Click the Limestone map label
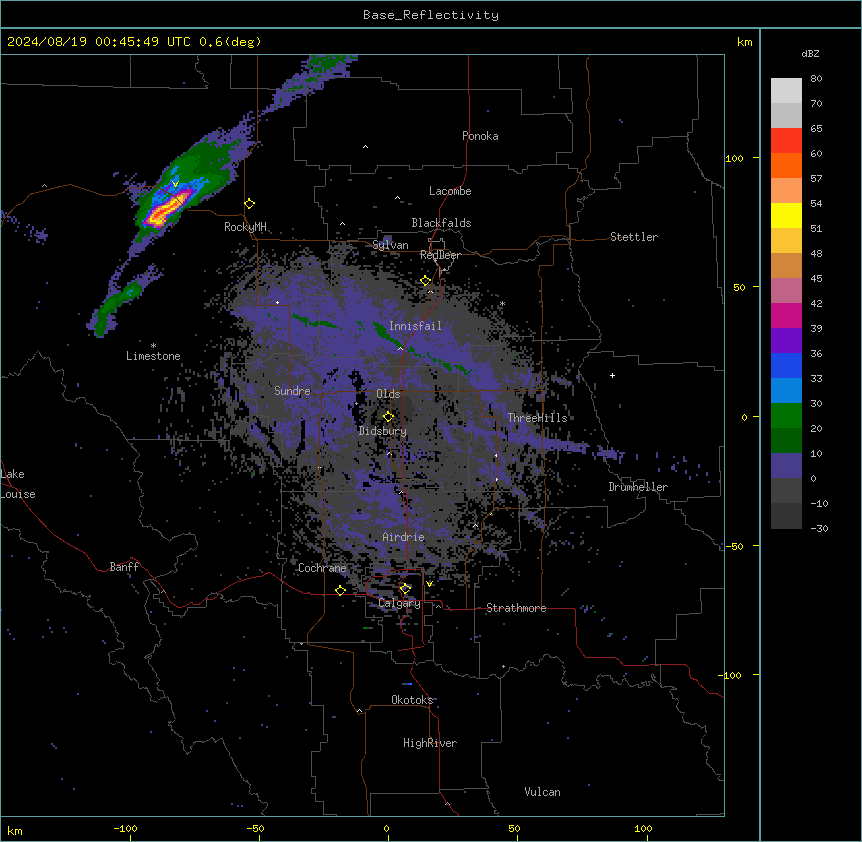This screenshot has width=862, height=842. (153, 356)
